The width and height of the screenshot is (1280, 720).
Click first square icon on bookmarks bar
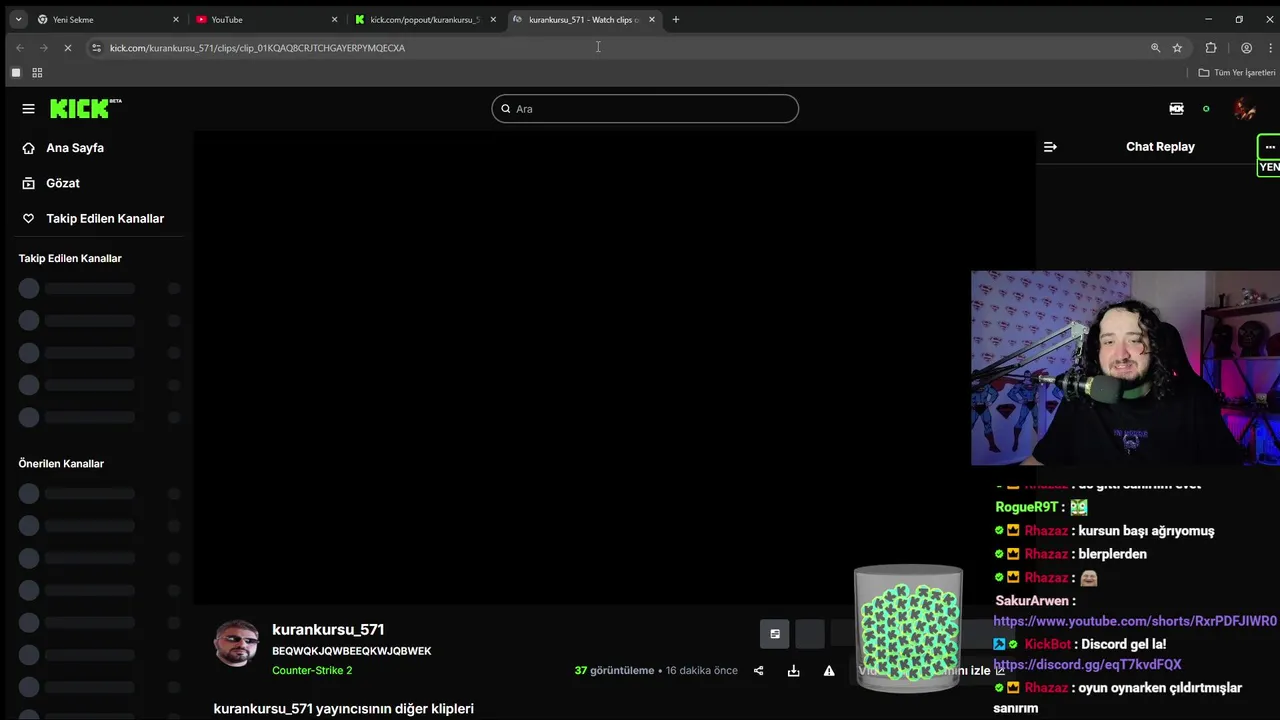(x=15, y=73)
